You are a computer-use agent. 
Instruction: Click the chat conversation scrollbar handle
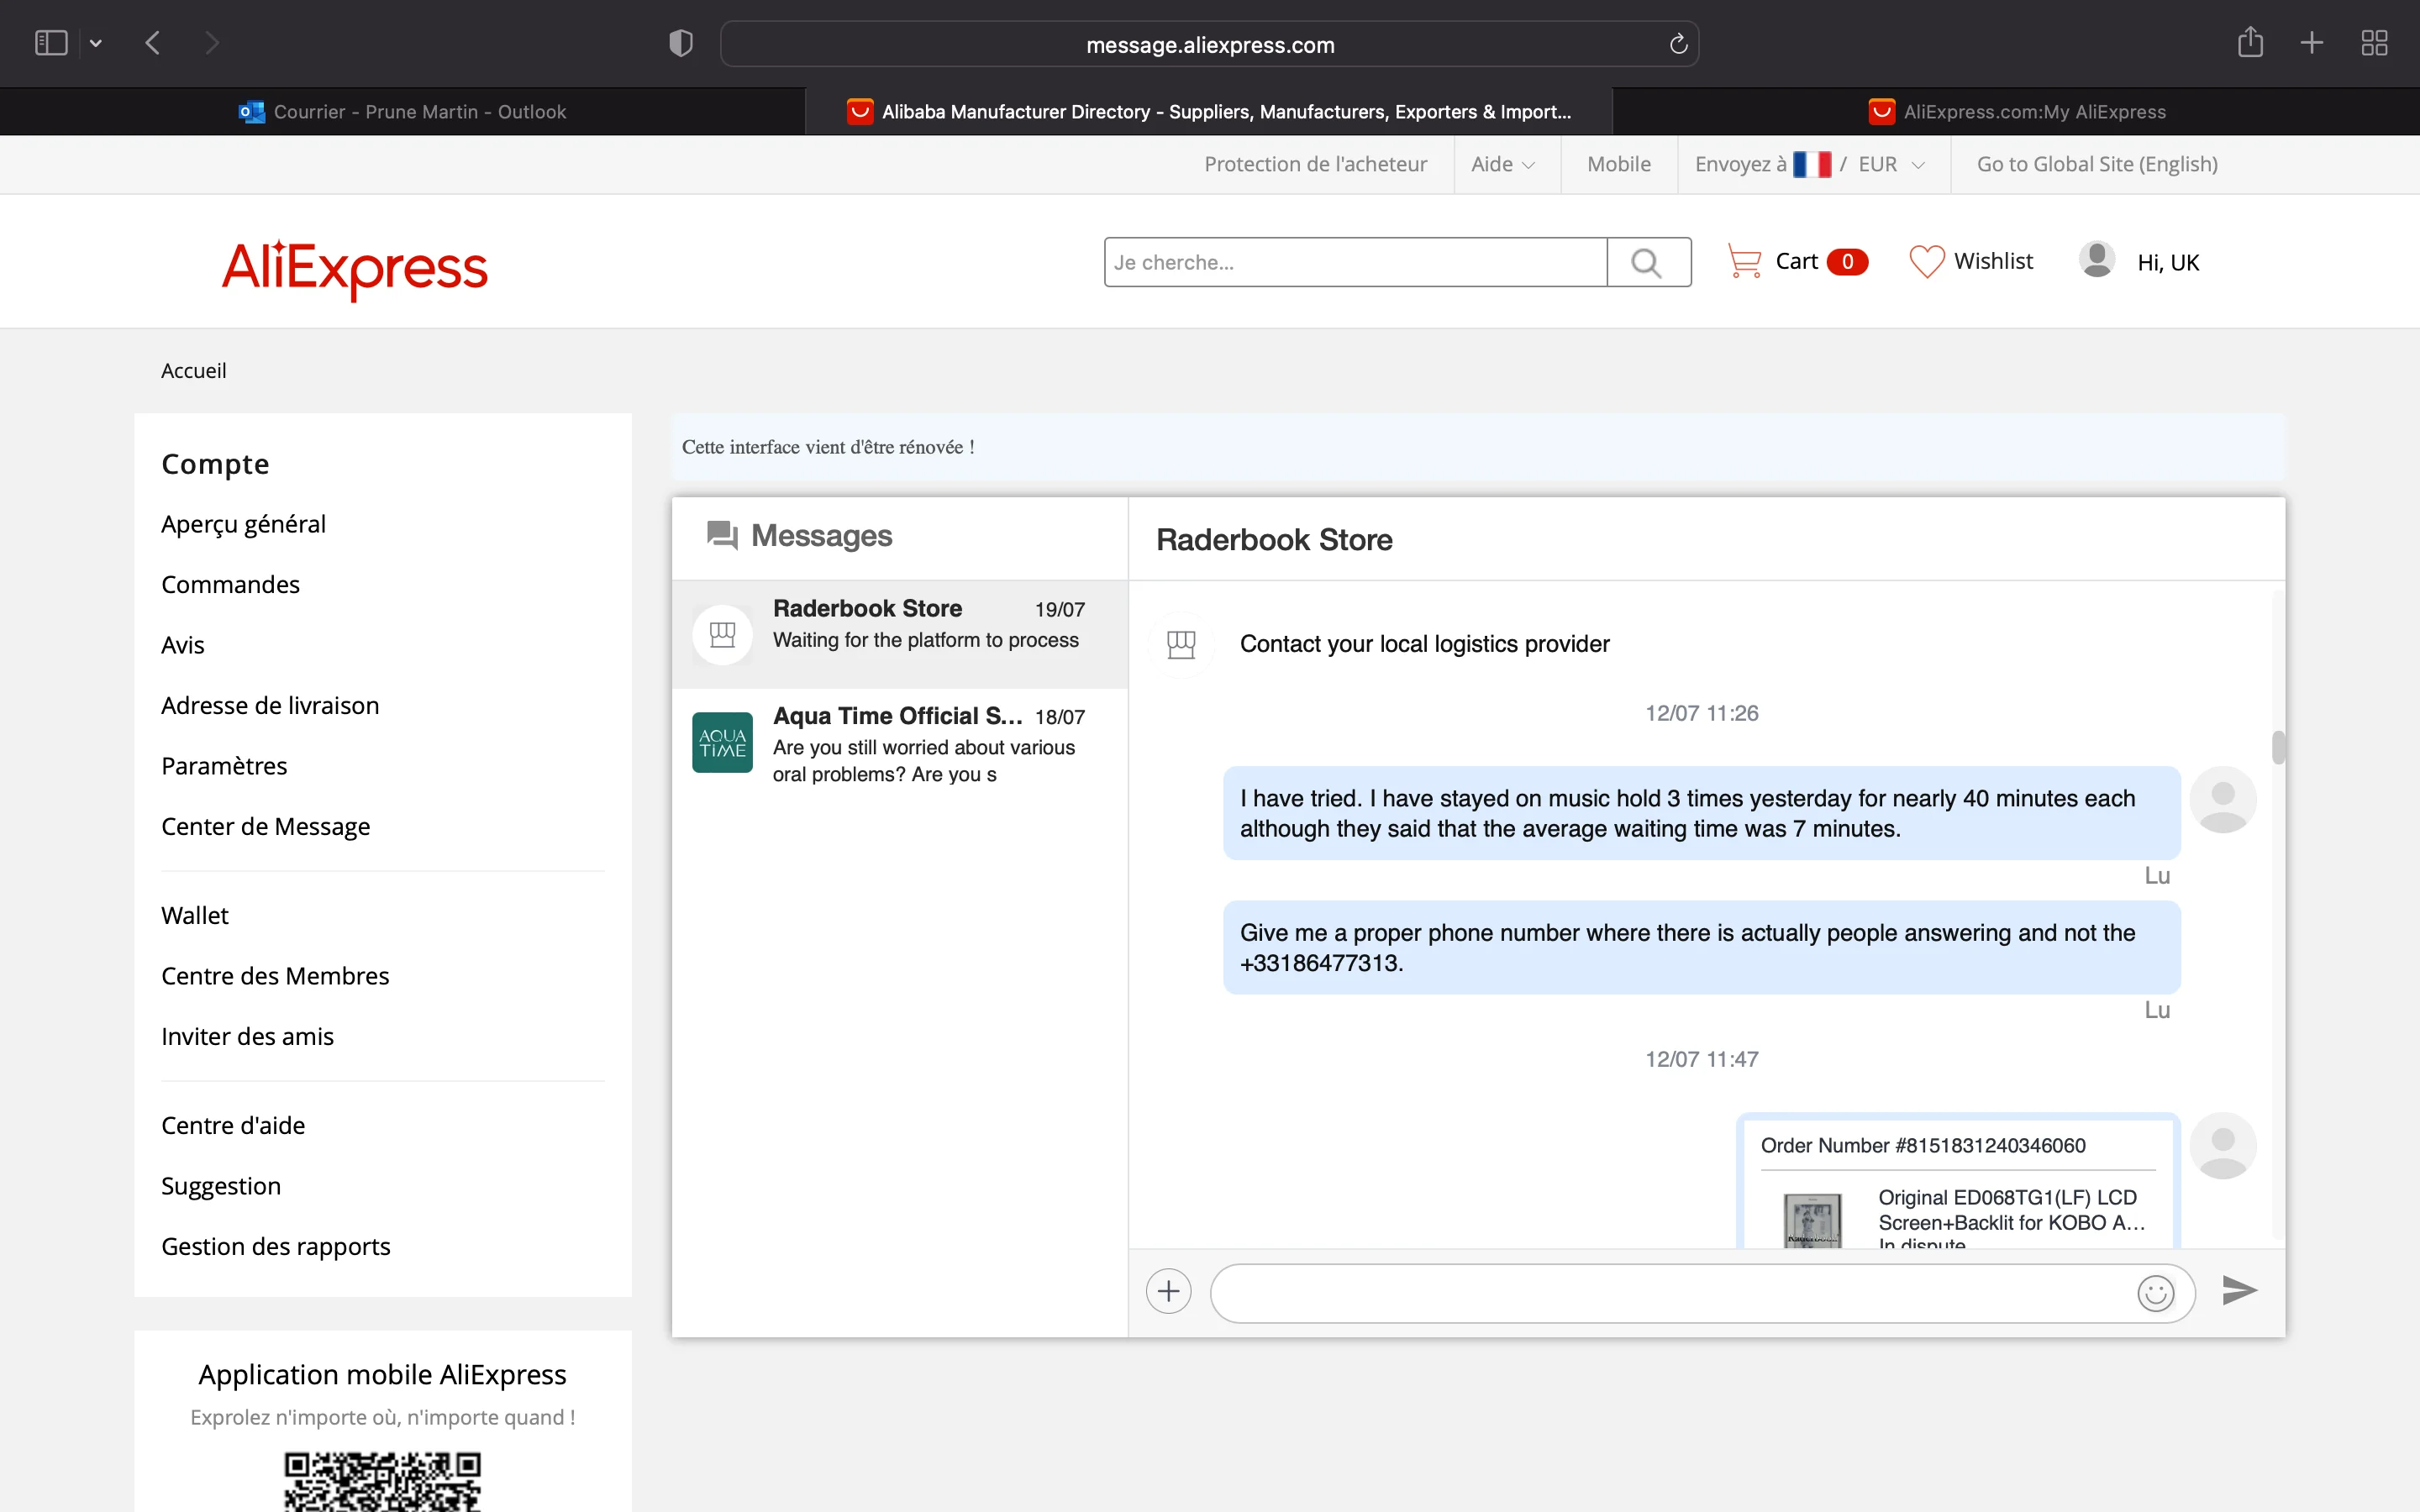point(2278,747)
